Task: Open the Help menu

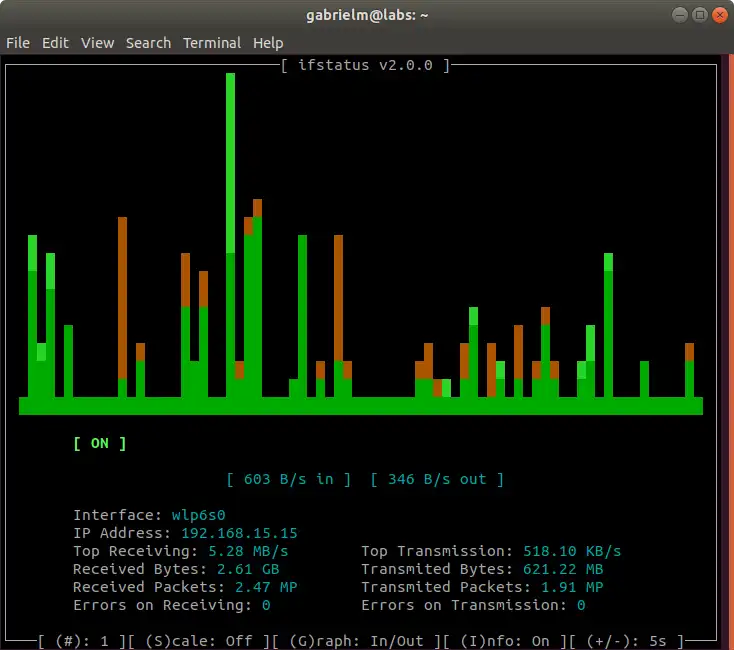Action: pos(268,44)
